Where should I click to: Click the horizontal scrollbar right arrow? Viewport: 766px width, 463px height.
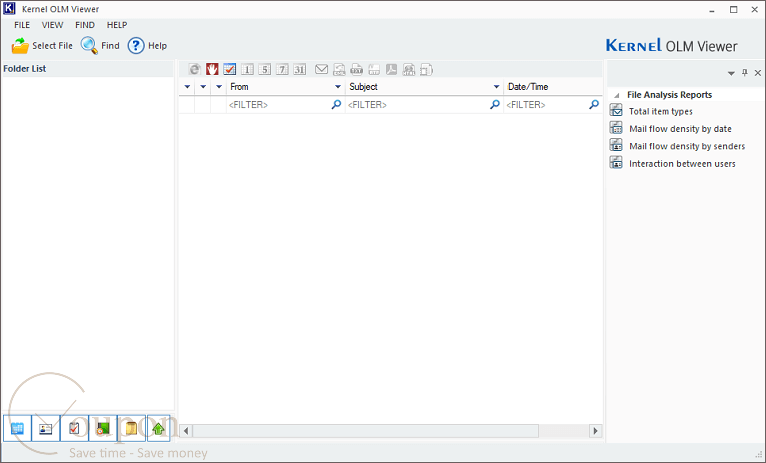(595, 431)
